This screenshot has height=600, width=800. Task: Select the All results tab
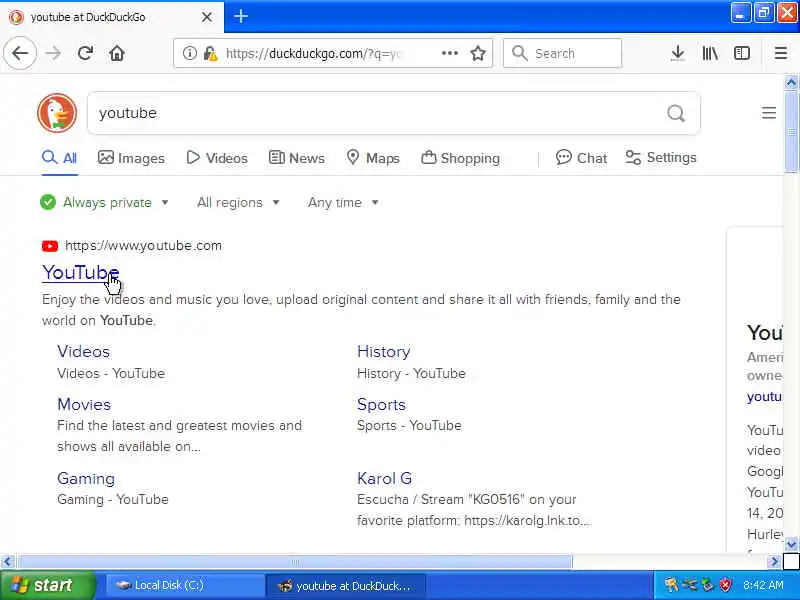[x=60, y=158]
